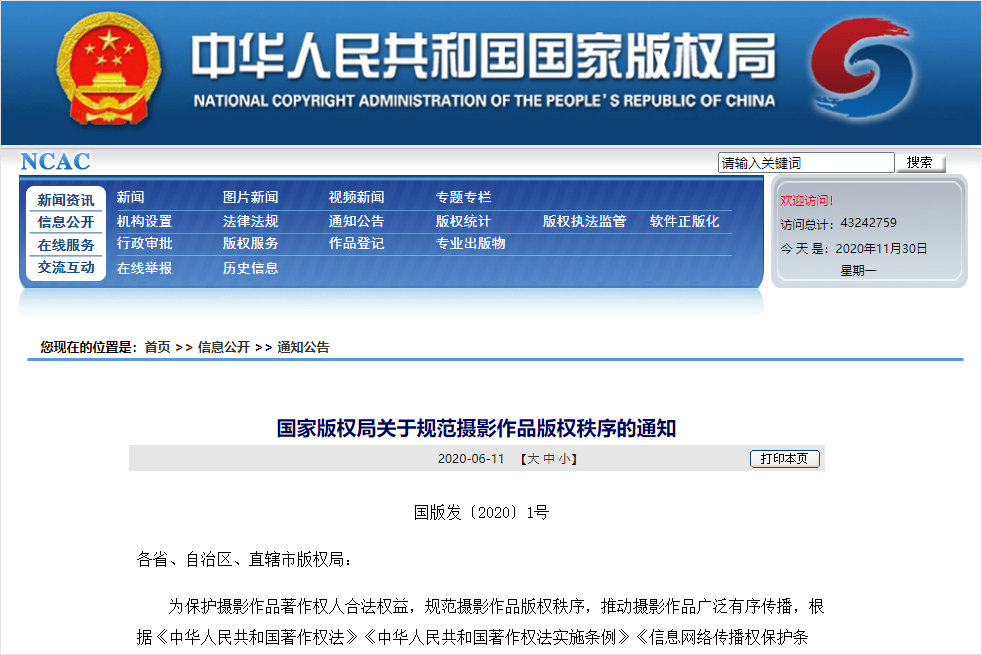This screenshot has height=655, width=982.
Task: Select the 在线服务 category tab
Action: coord(66,245)
